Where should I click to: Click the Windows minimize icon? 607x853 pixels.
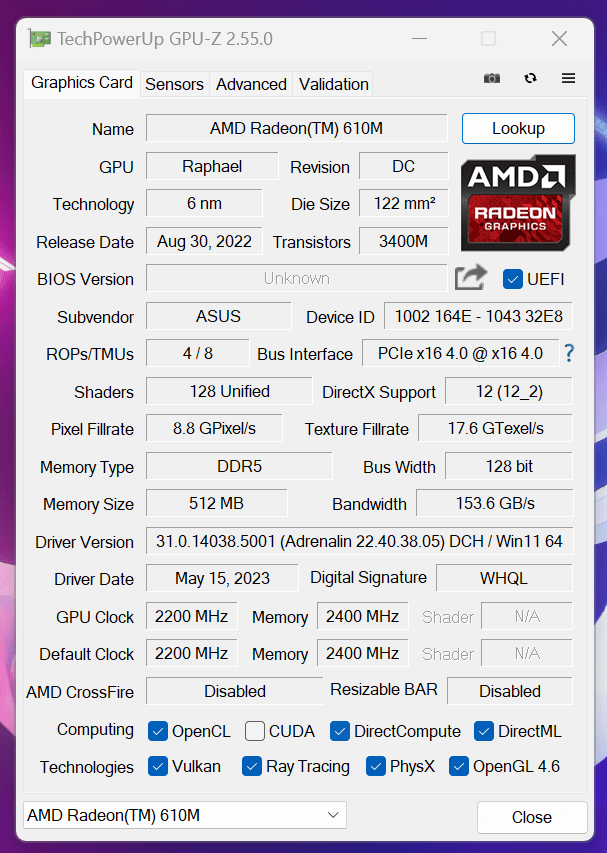[419, 38]
